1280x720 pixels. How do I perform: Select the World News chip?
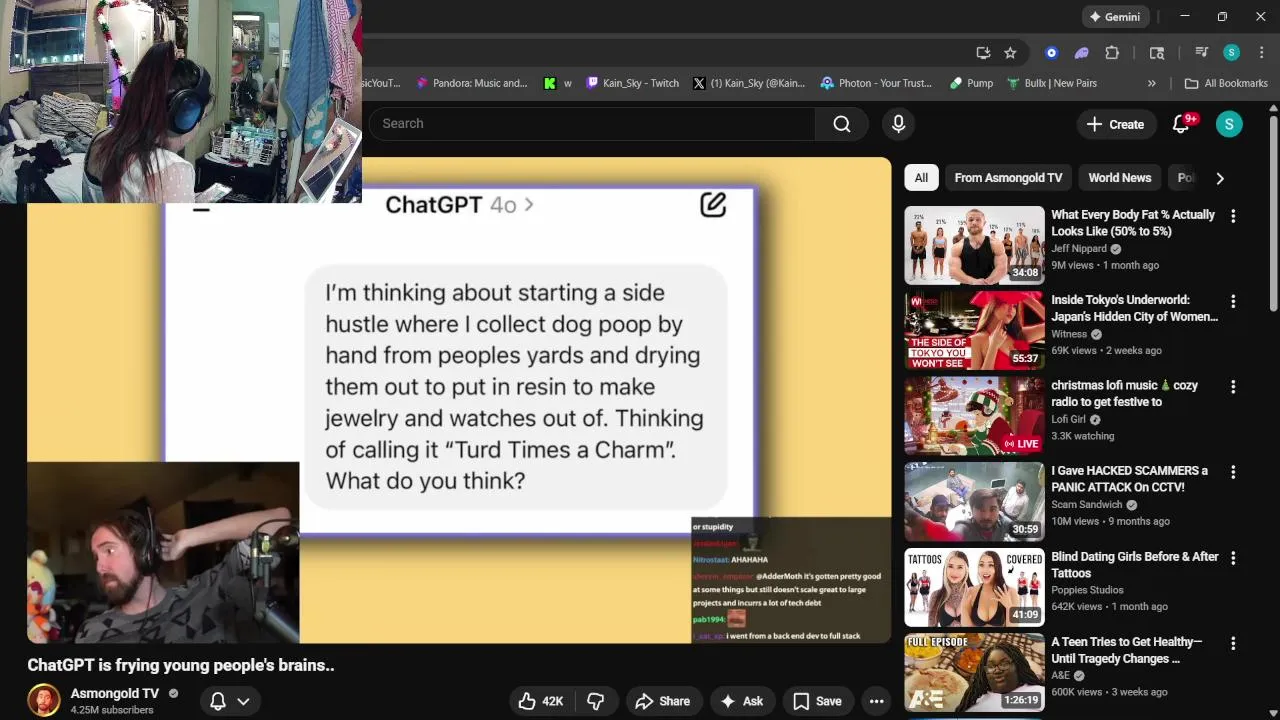pyautogui.click(x=1120, y=178)
